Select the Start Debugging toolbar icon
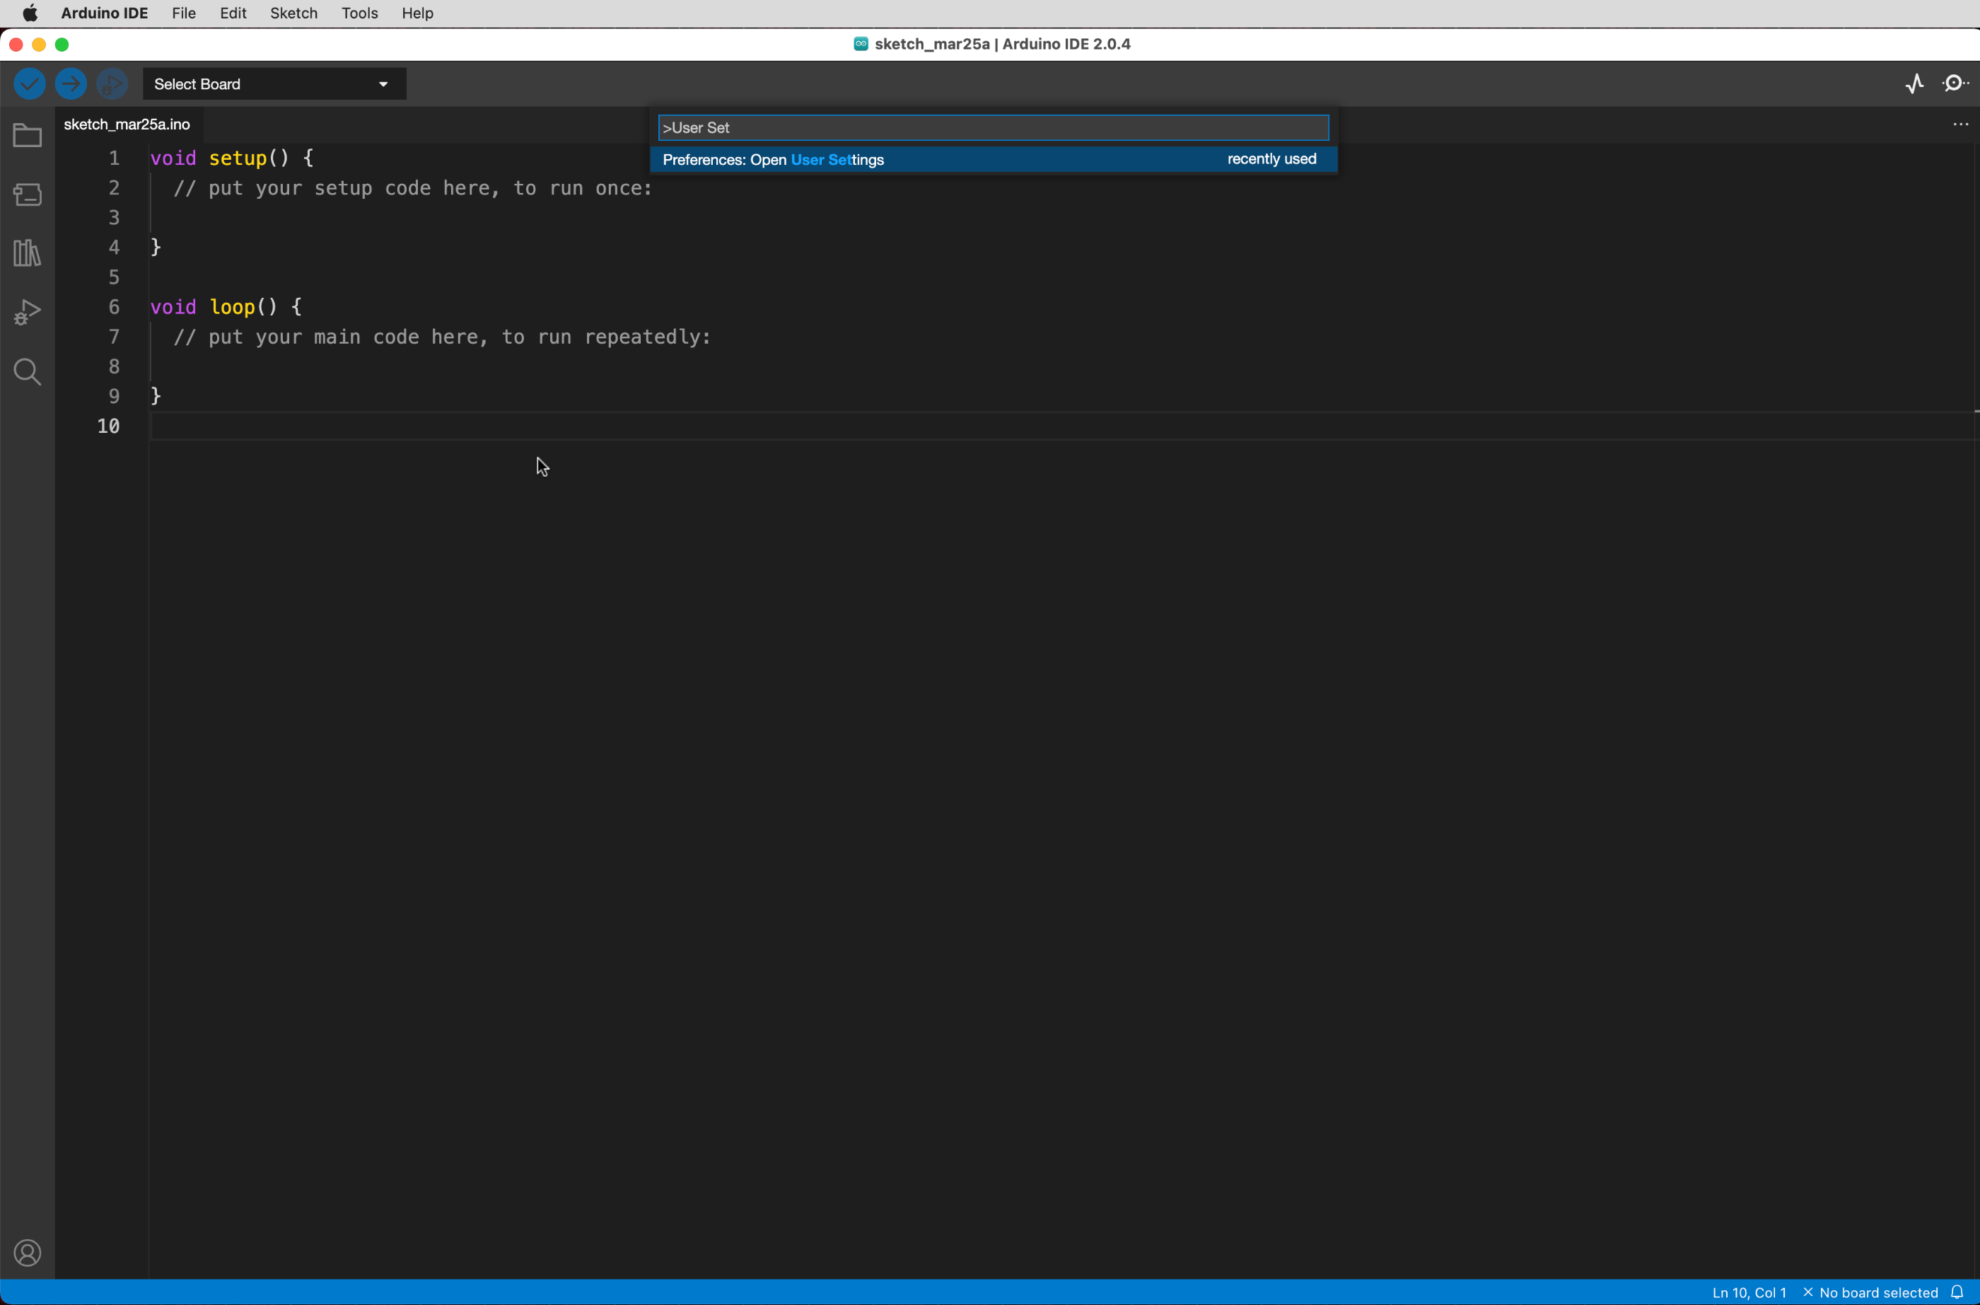Image resolution: width=1980 pixels, height=1305 pixels. 111,83
